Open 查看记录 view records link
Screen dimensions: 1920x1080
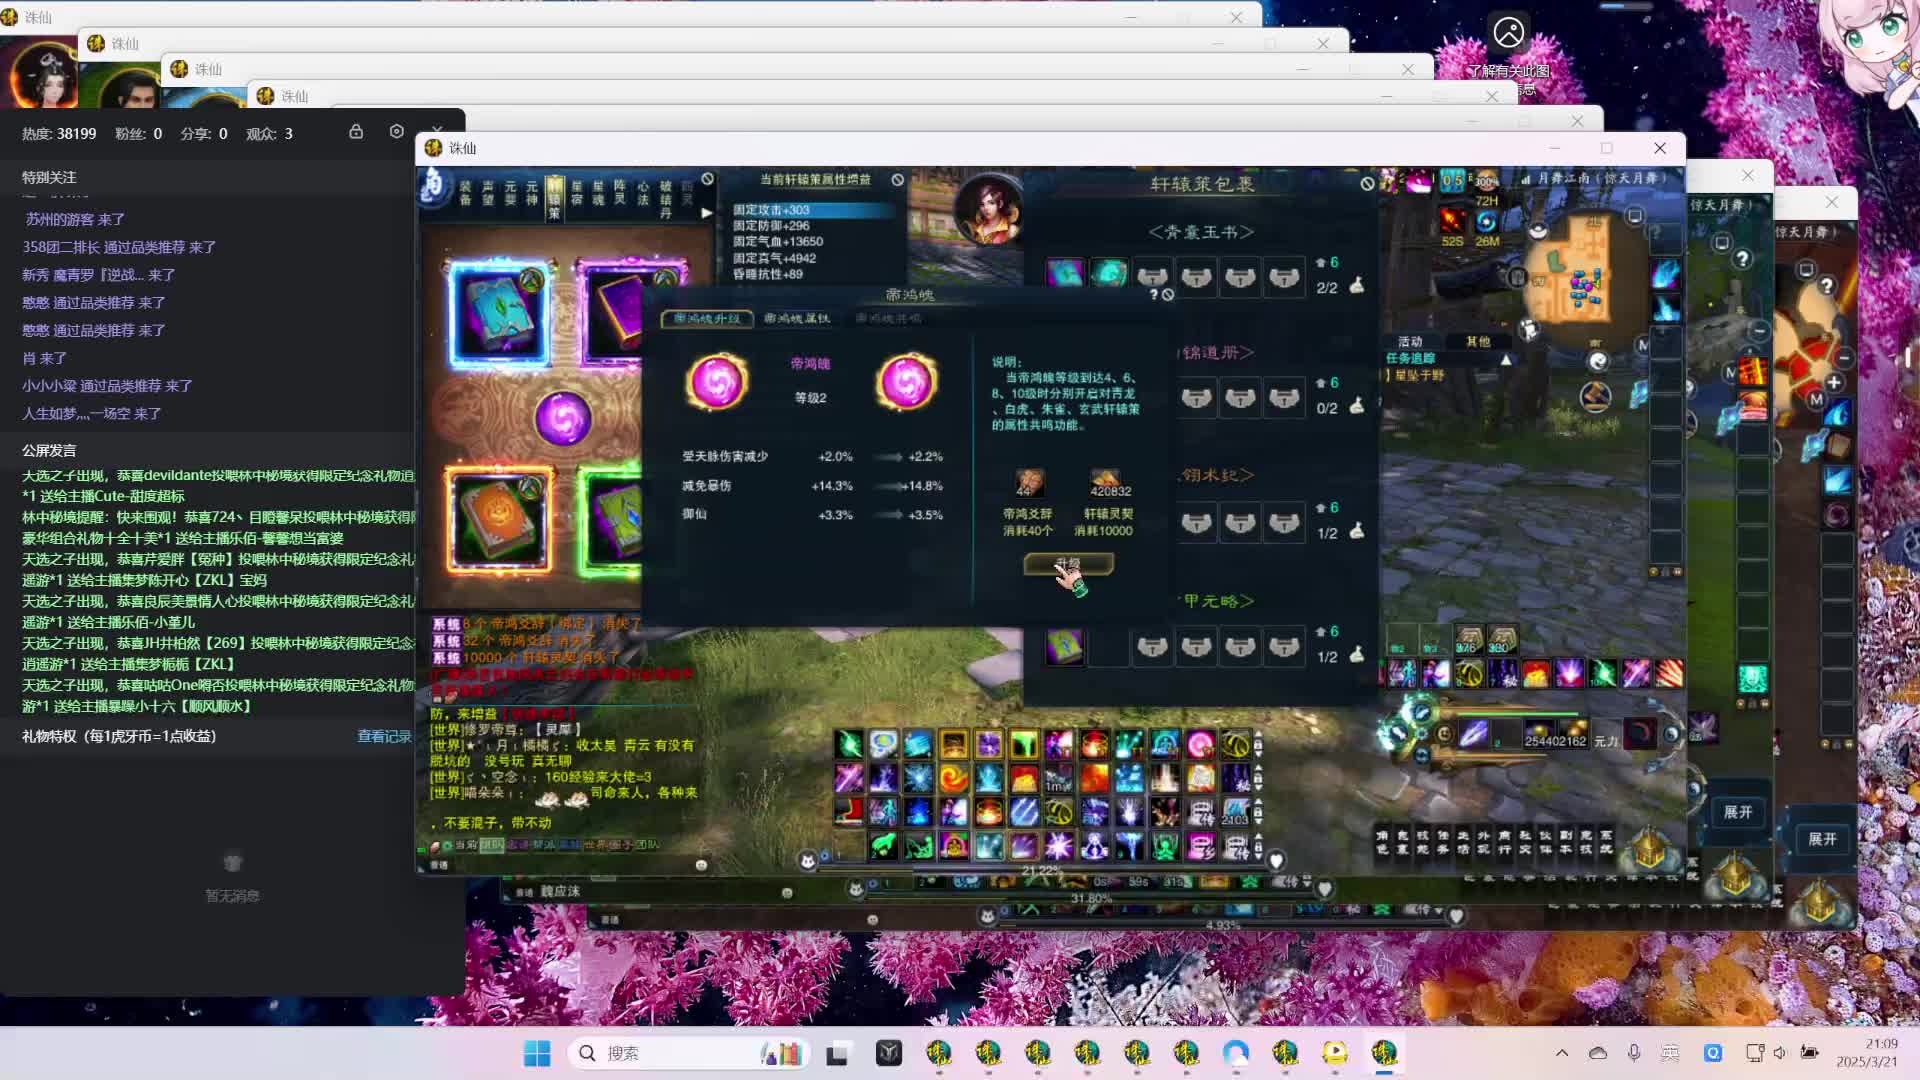tap(384, 736)
